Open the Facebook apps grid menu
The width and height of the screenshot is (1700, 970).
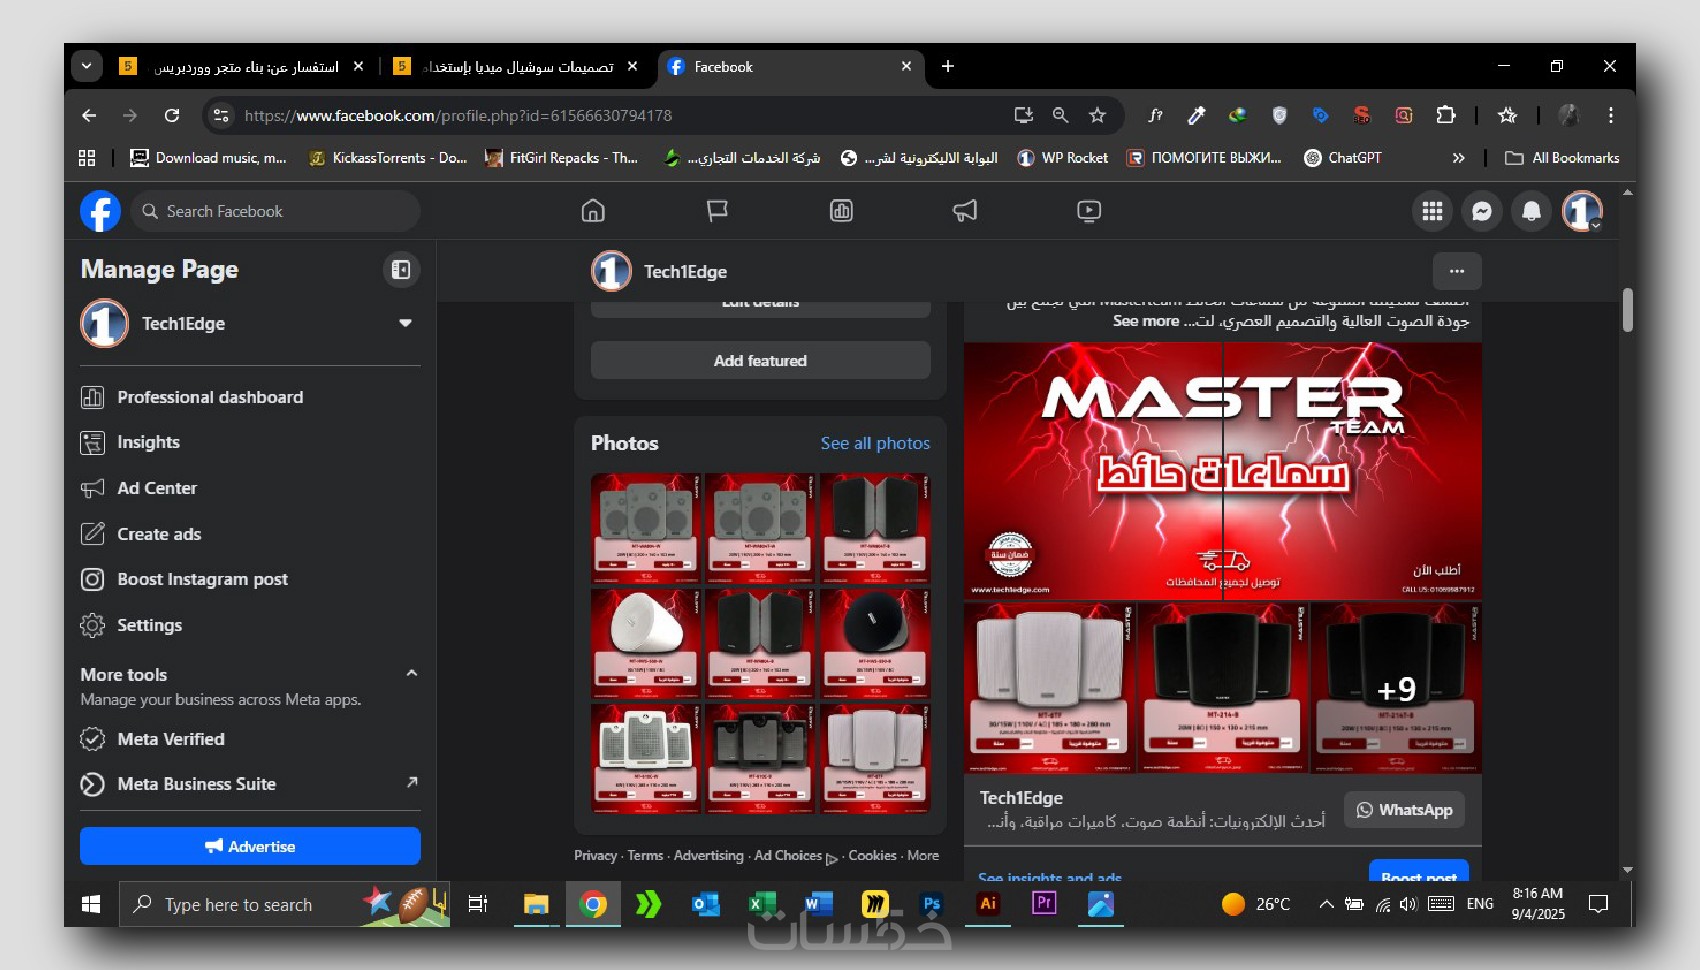tap(1432, 211)
